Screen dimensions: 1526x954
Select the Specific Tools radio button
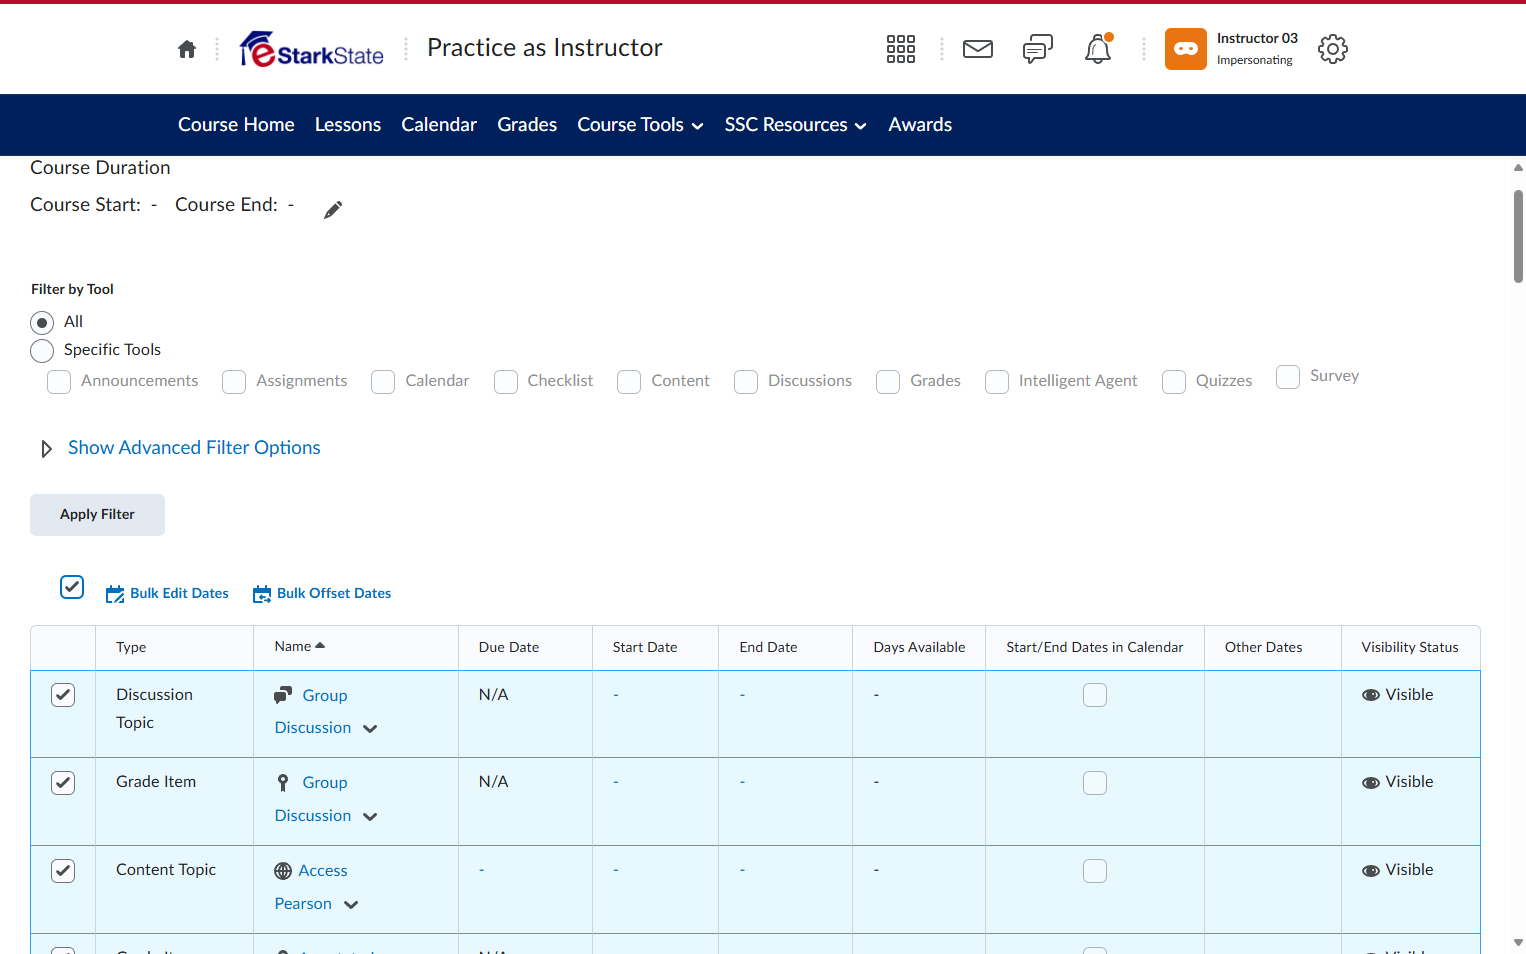[x=42, y=351]
